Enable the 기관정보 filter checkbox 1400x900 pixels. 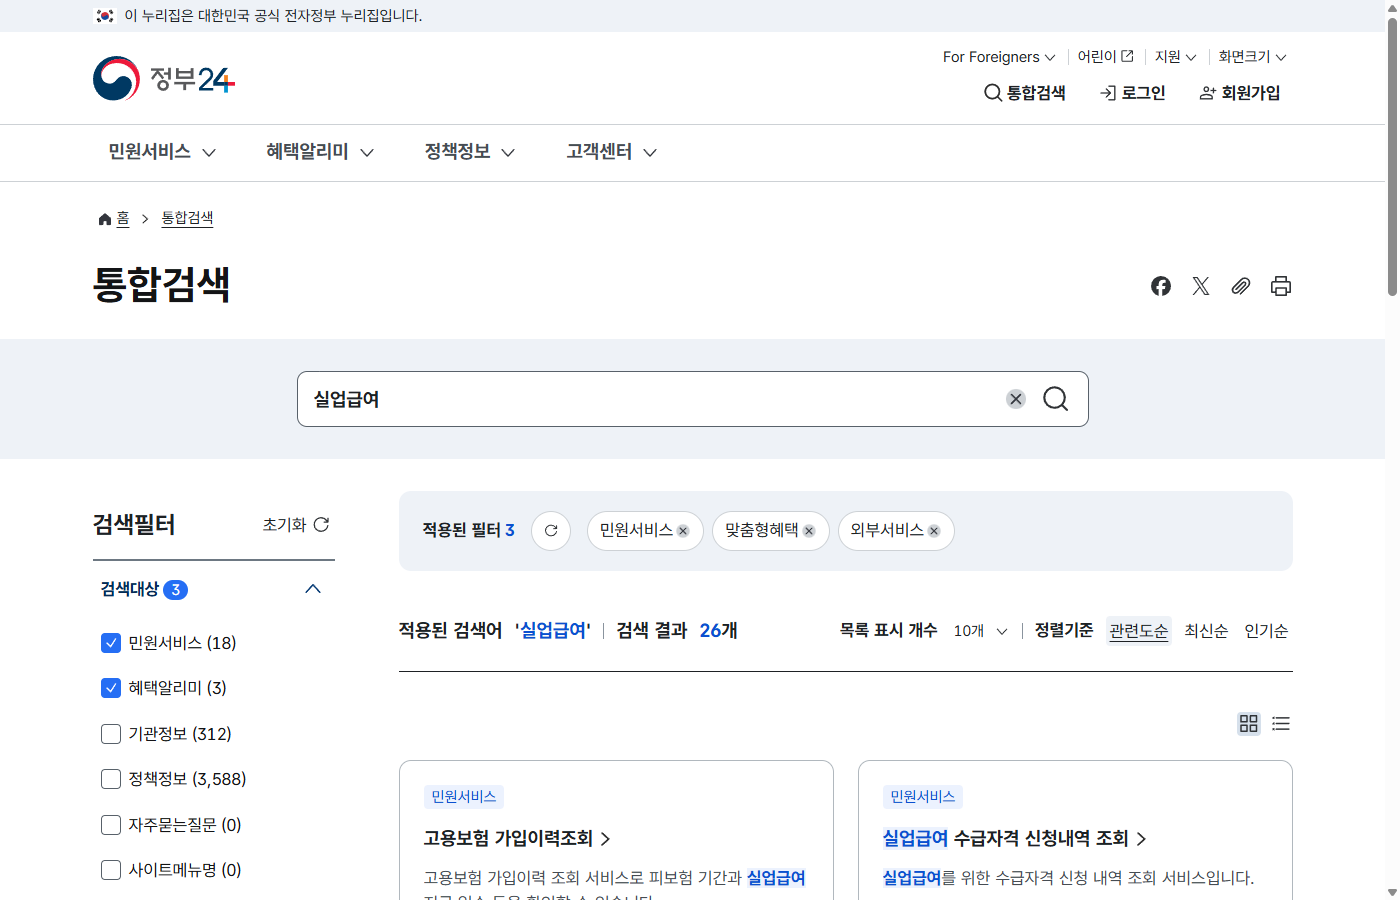click(110, 733)
